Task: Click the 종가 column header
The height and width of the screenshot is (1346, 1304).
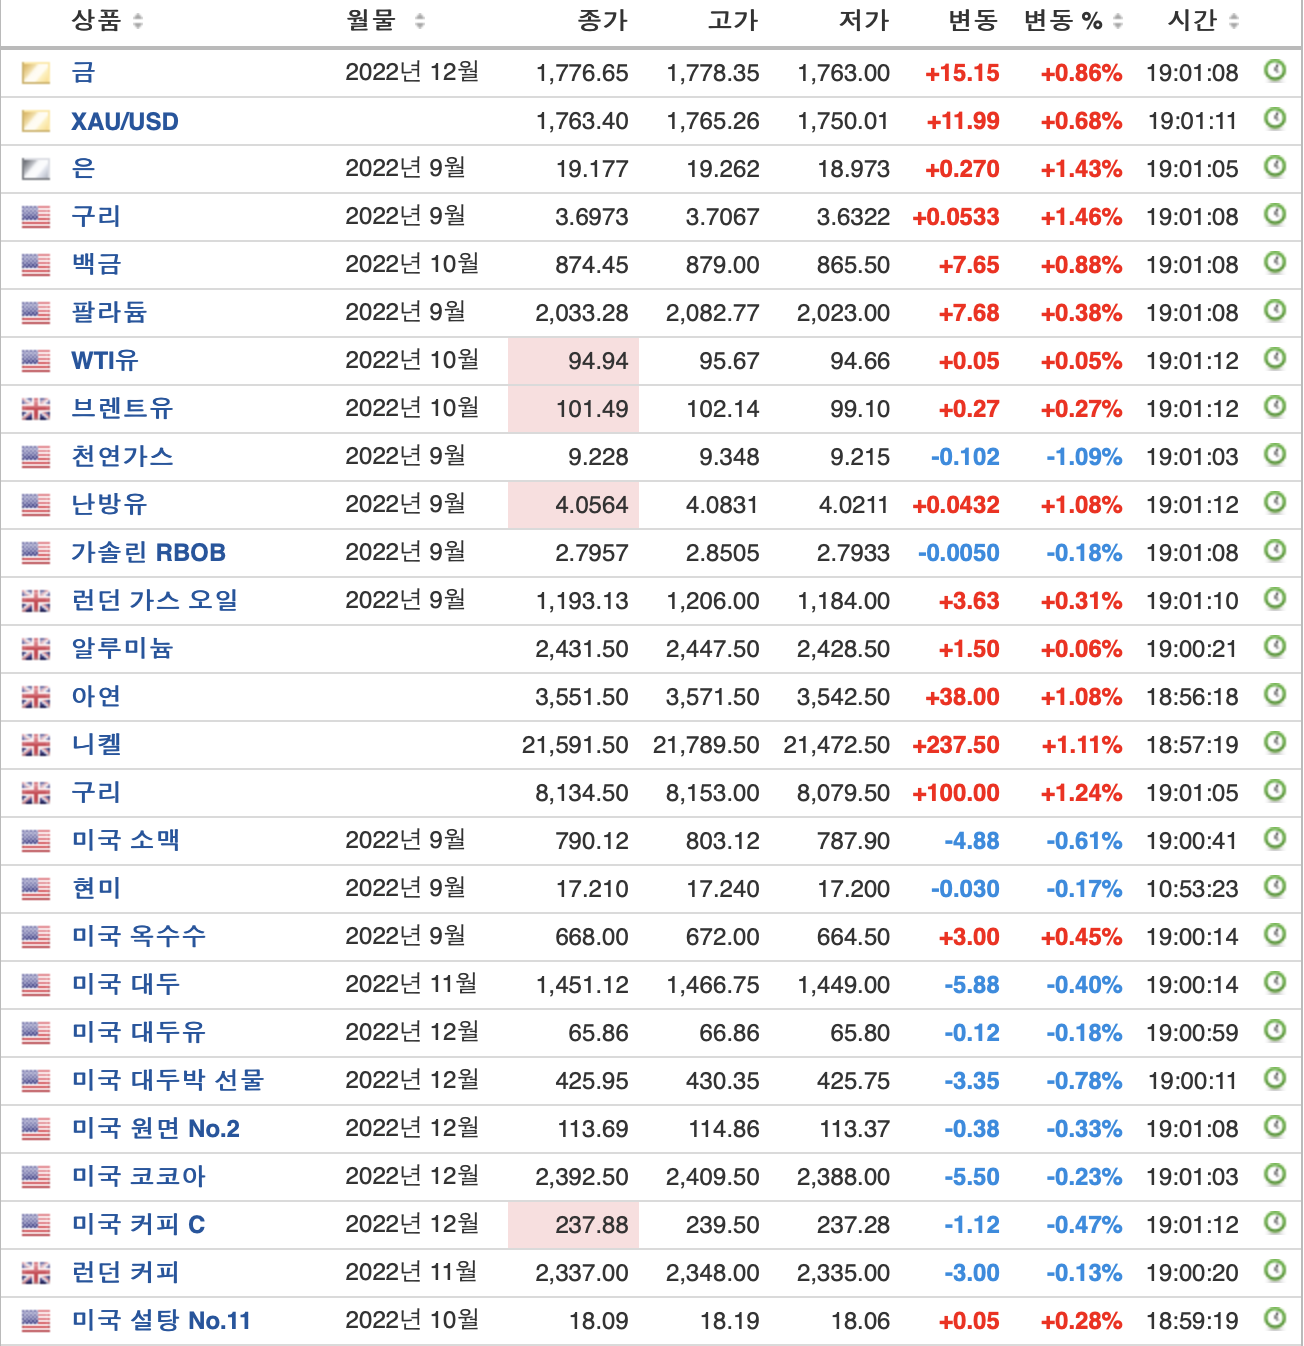Action: (x=603, y=20)
